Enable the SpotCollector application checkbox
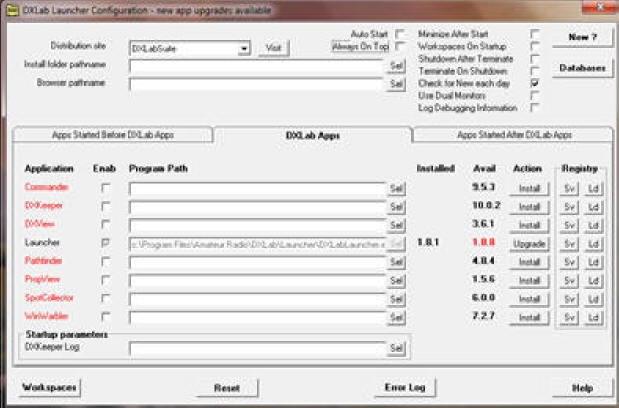619x408 pixels. tap(105, 298)
